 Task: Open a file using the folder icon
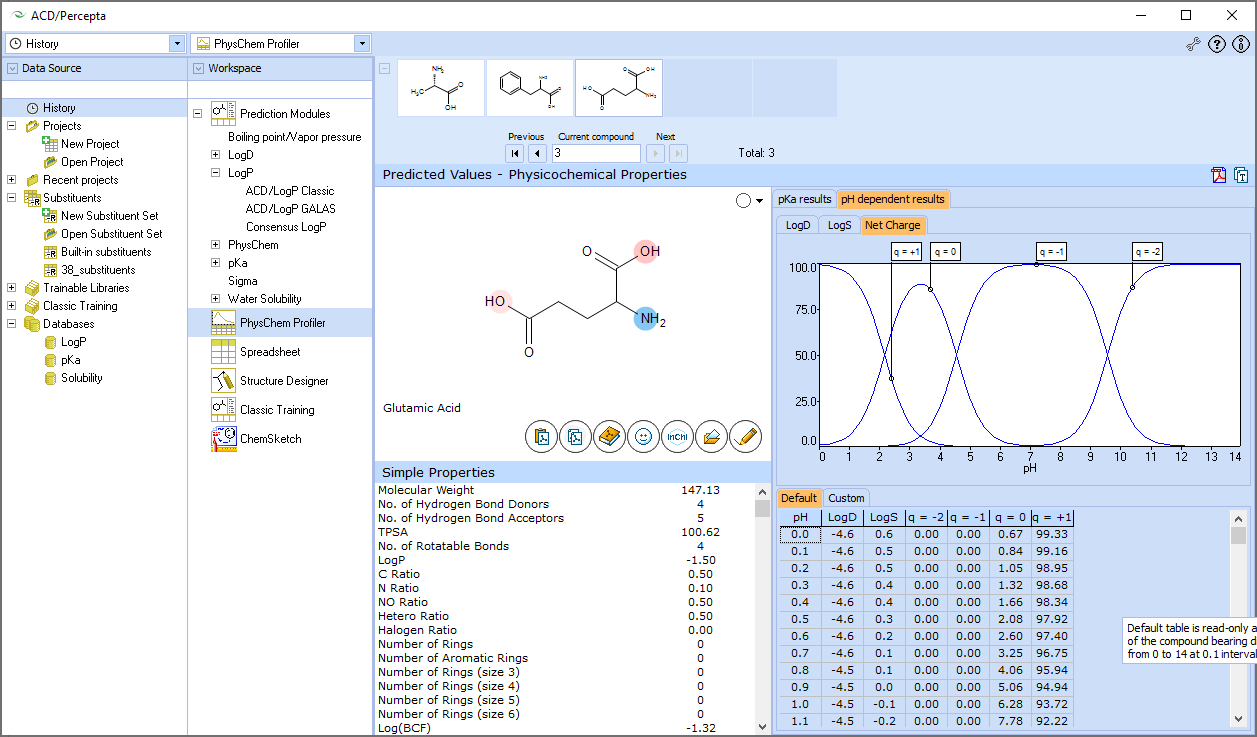coord(711,436)
